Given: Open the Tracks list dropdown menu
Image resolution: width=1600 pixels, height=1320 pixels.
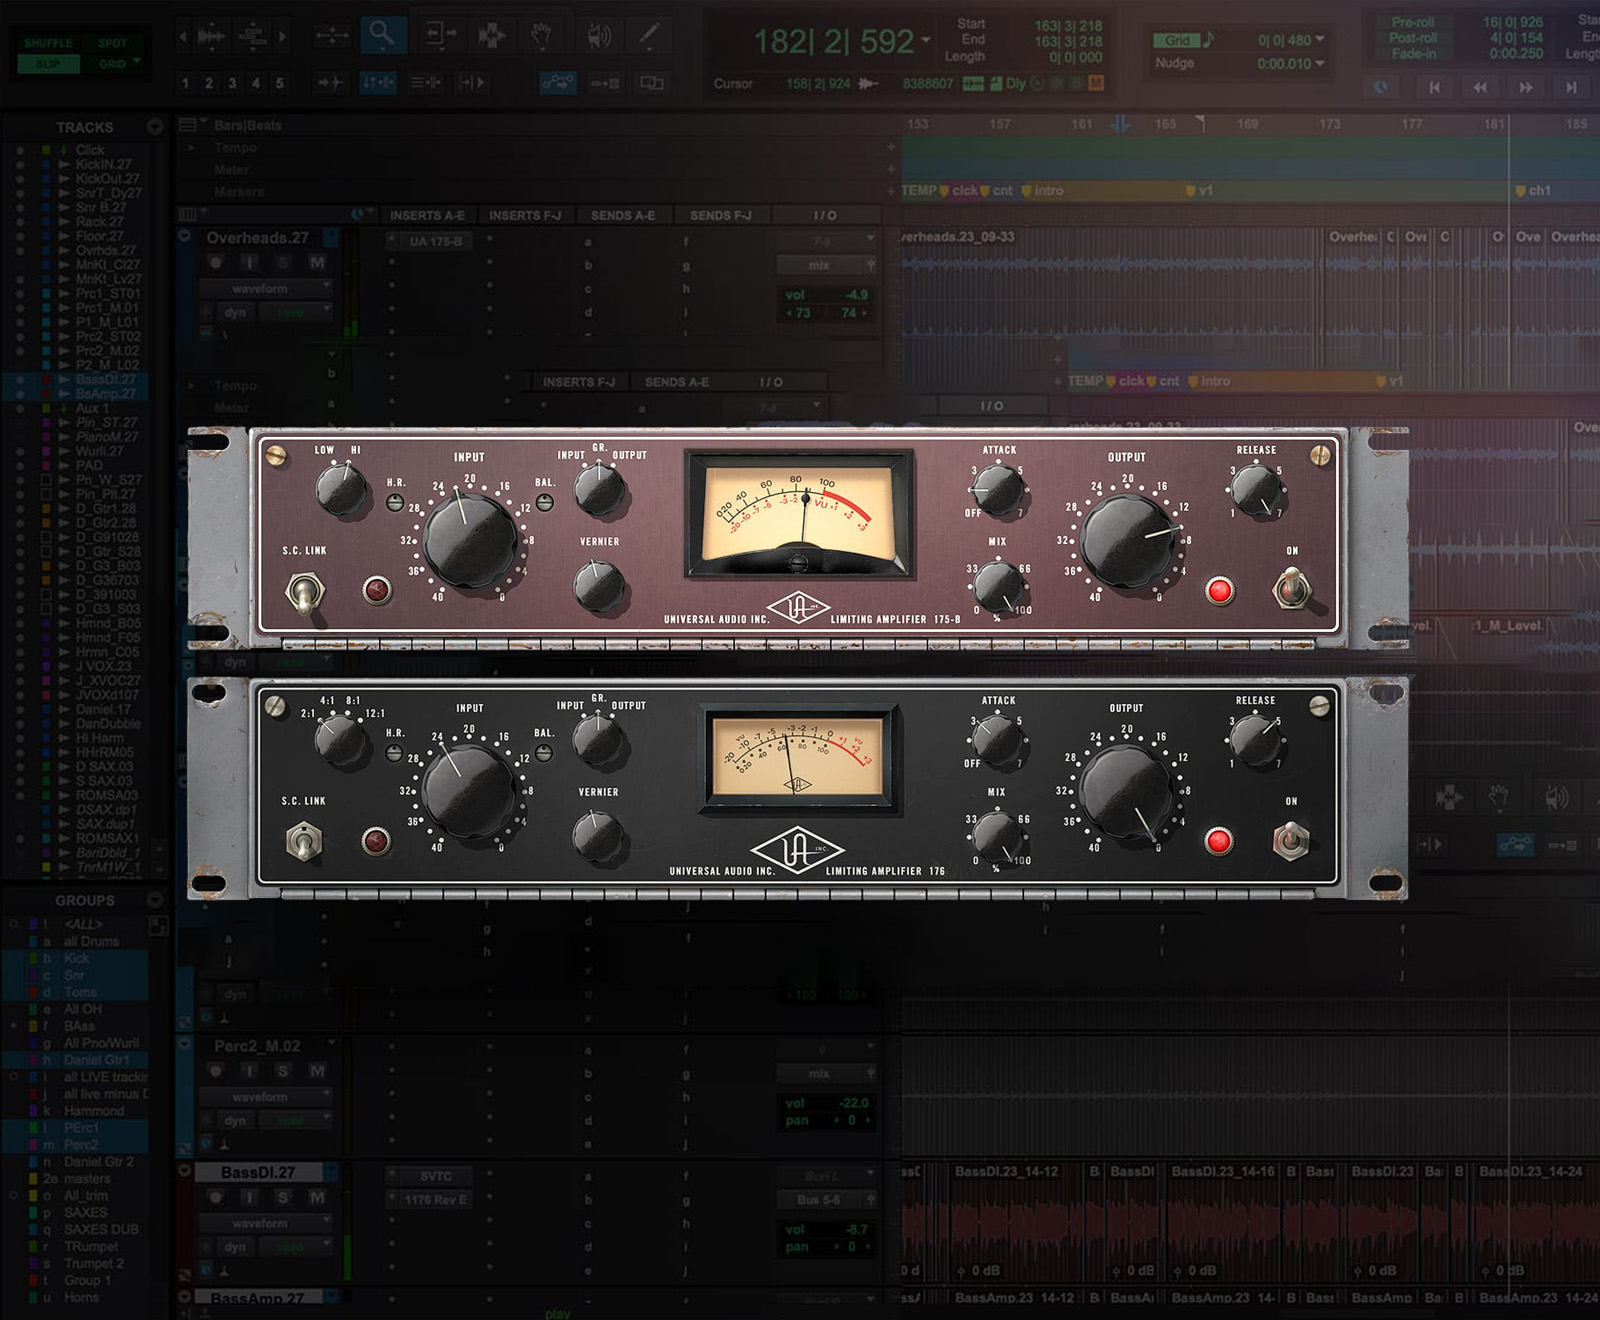Looking at the screenshot, I should 154,127.
